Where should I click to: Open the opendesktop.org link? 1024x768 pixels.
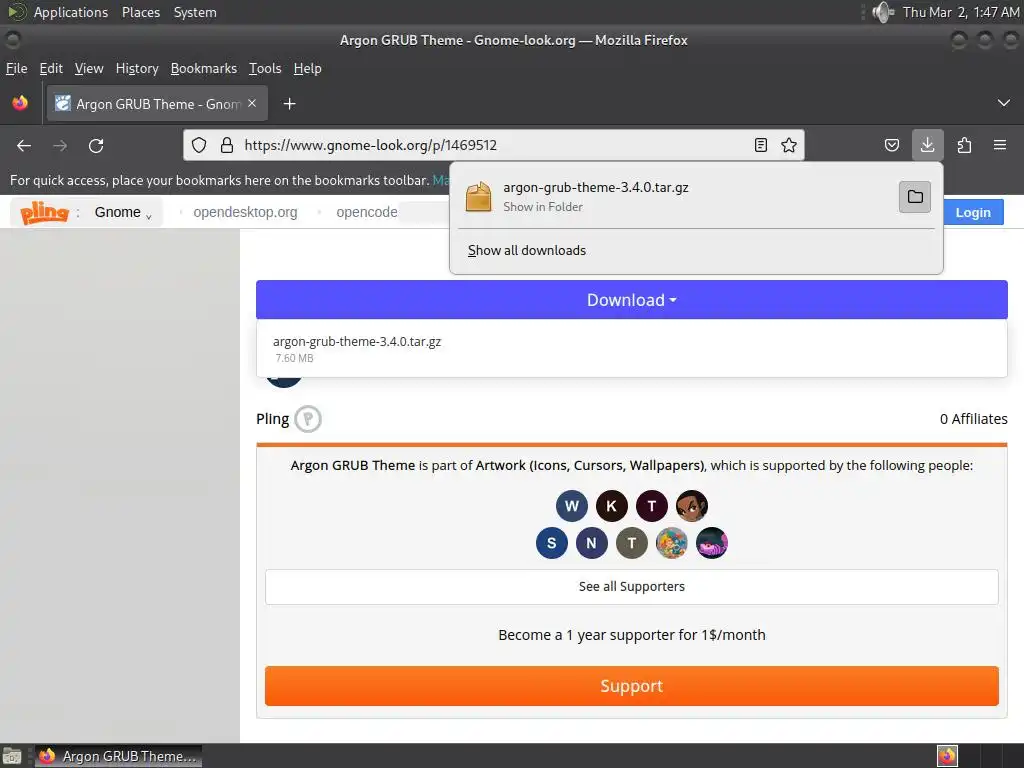point(245,212)
